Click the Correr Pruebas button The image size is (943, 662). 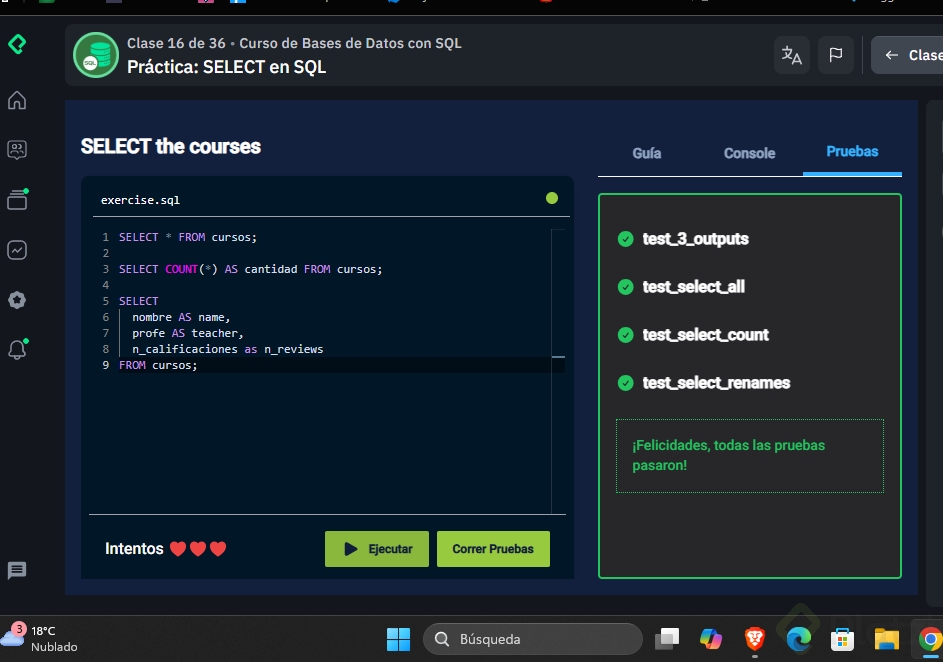[493, 549]
